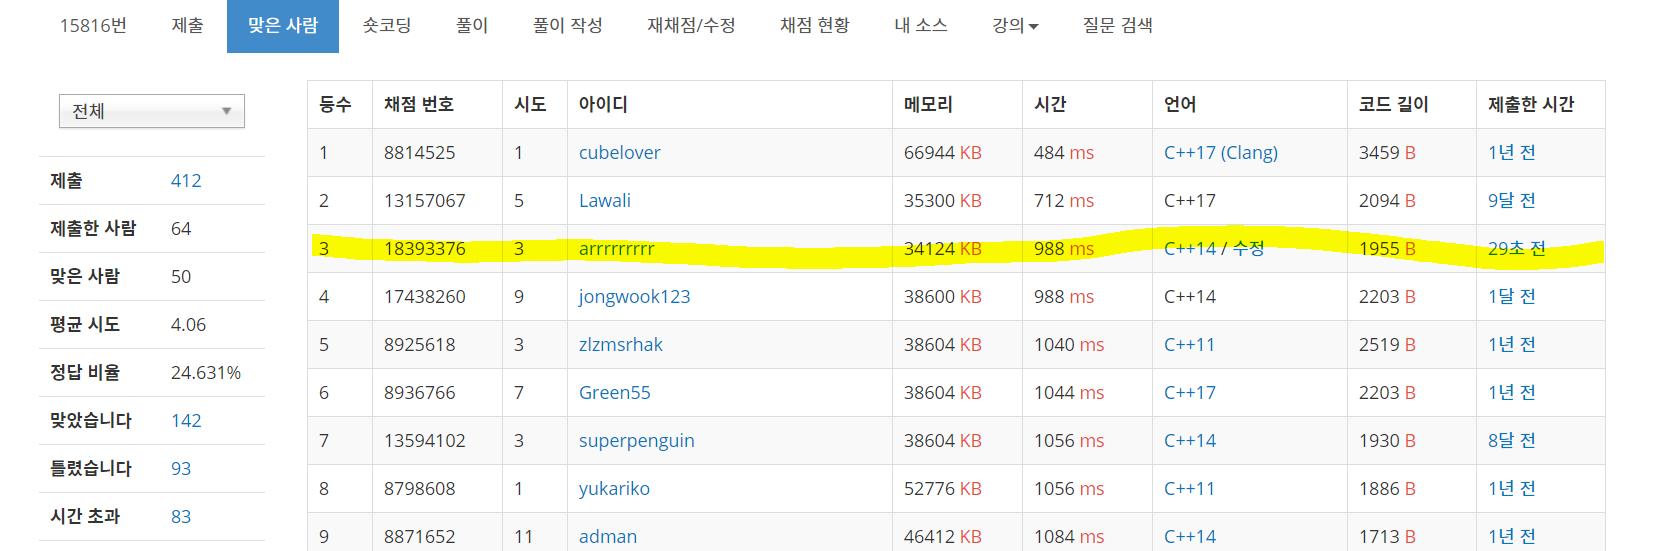The height and width of the screenshot is (551, 1664).
Task: Open the 풀이 작성 tab
Action: (567, 26)
